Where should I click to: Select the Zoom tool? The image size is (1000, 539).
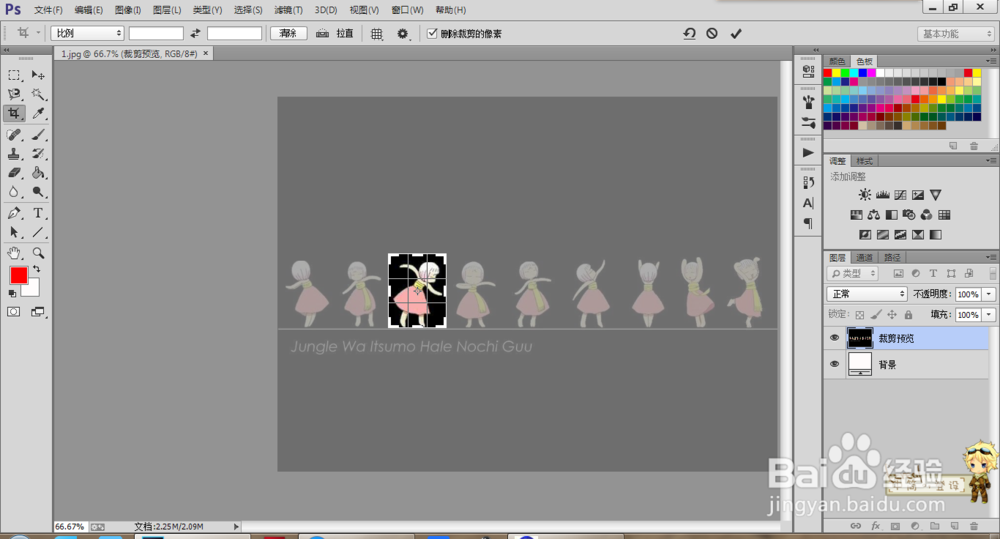point(38,253)
